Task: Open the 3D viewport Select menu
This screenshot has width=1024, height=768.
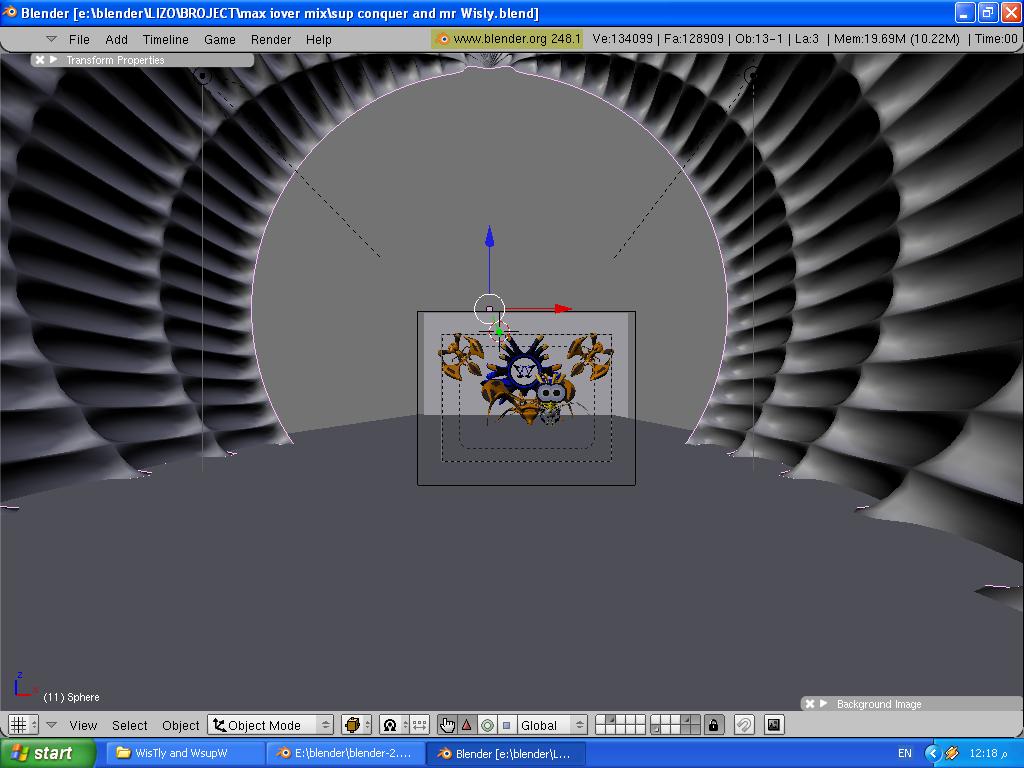Action: pos(129,725)
